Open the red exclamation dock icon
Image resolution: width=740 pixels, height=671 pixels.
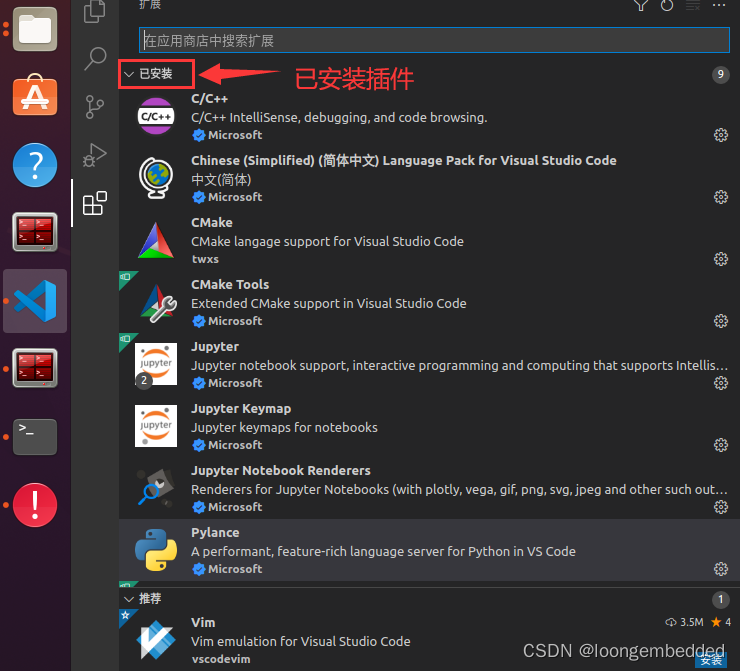pos(35,505)
